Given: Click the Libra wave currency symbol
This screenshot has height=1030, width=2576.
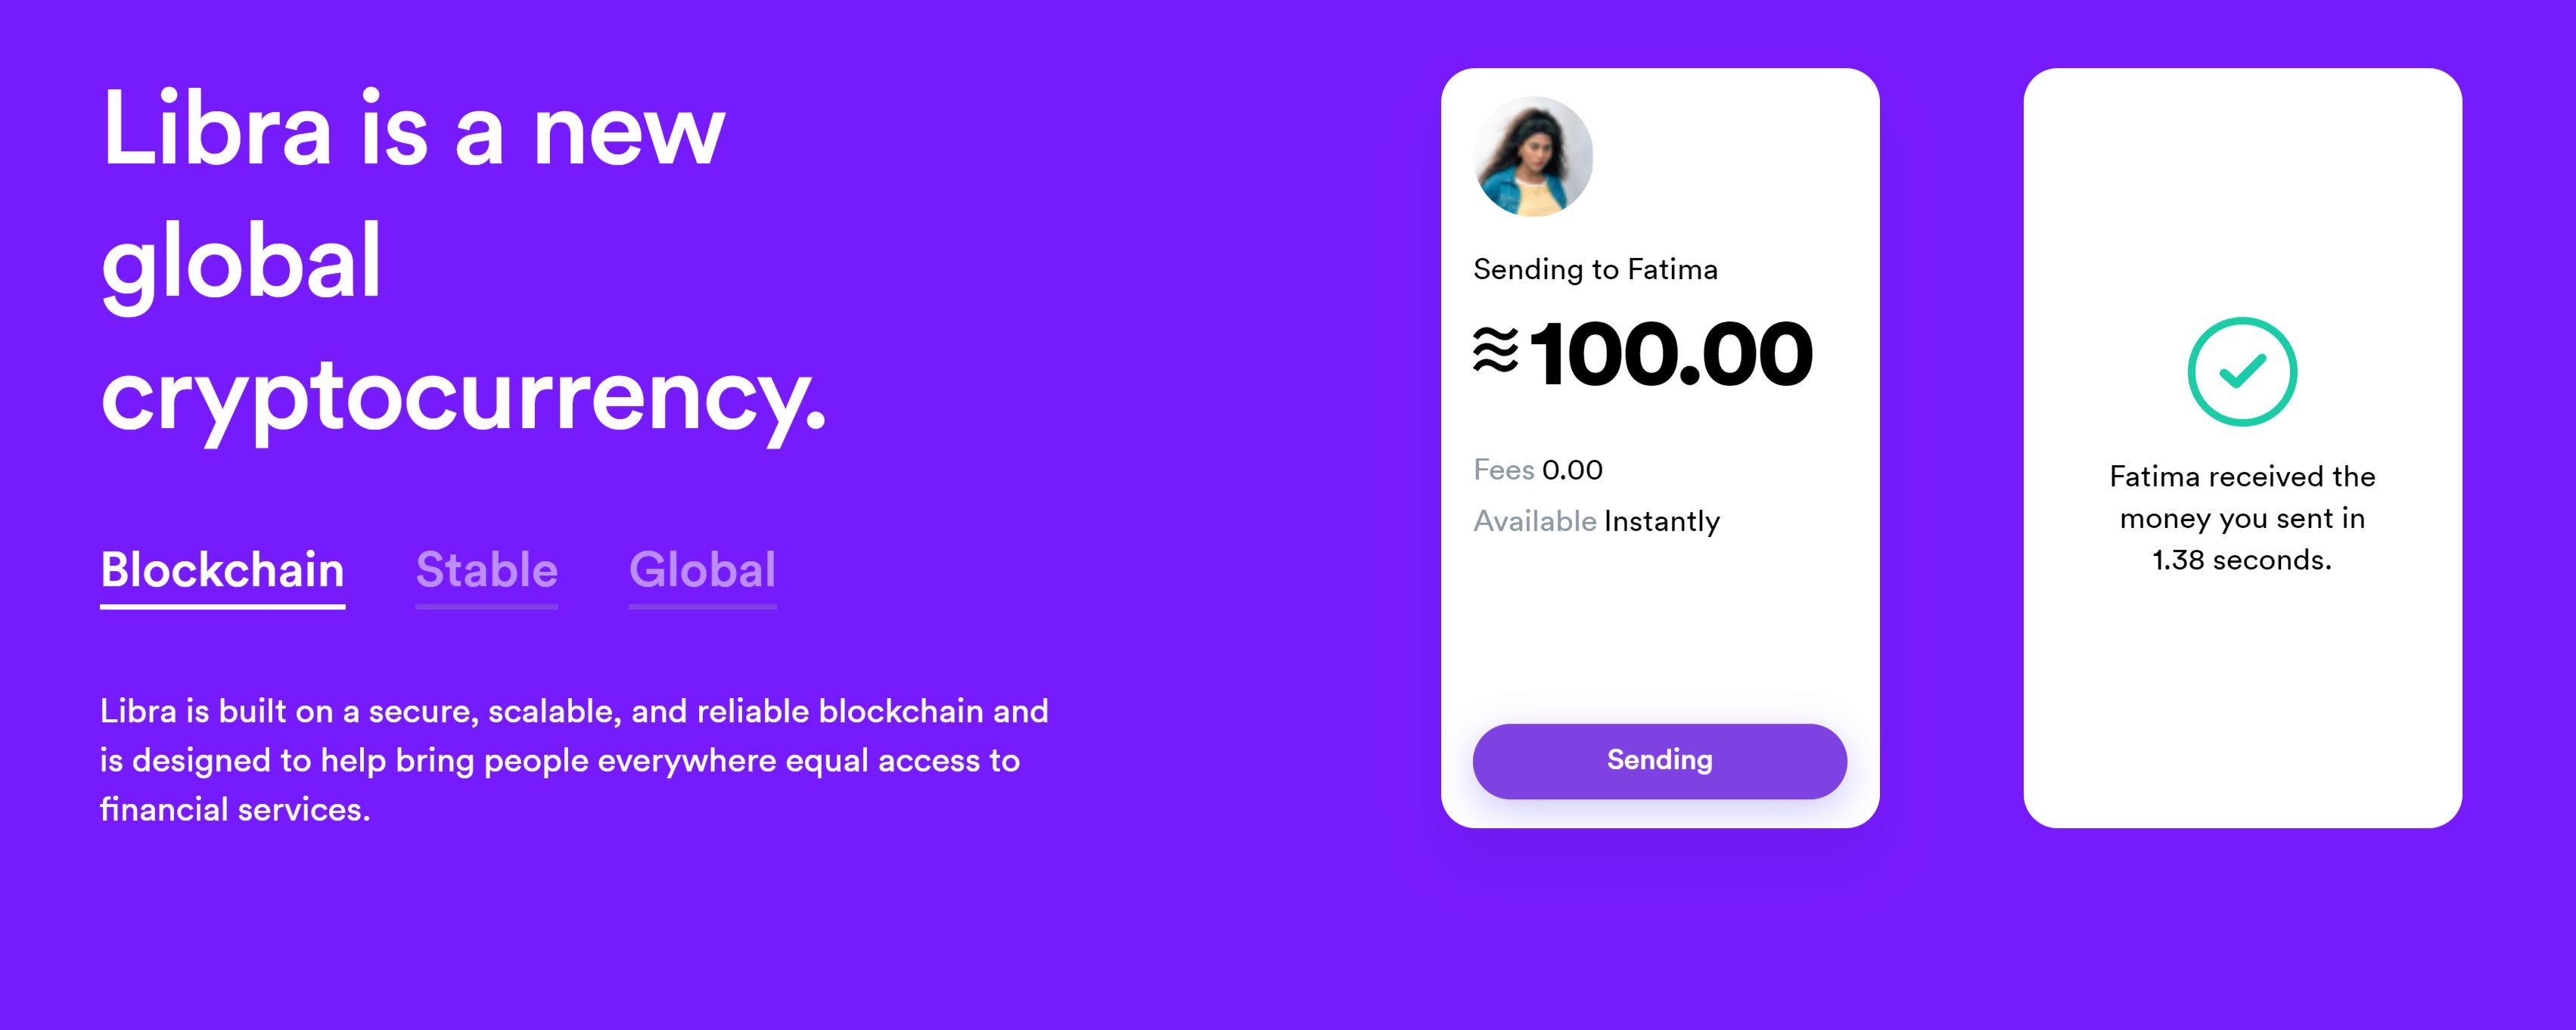Looking at the screenshot, I should 1495,352.
